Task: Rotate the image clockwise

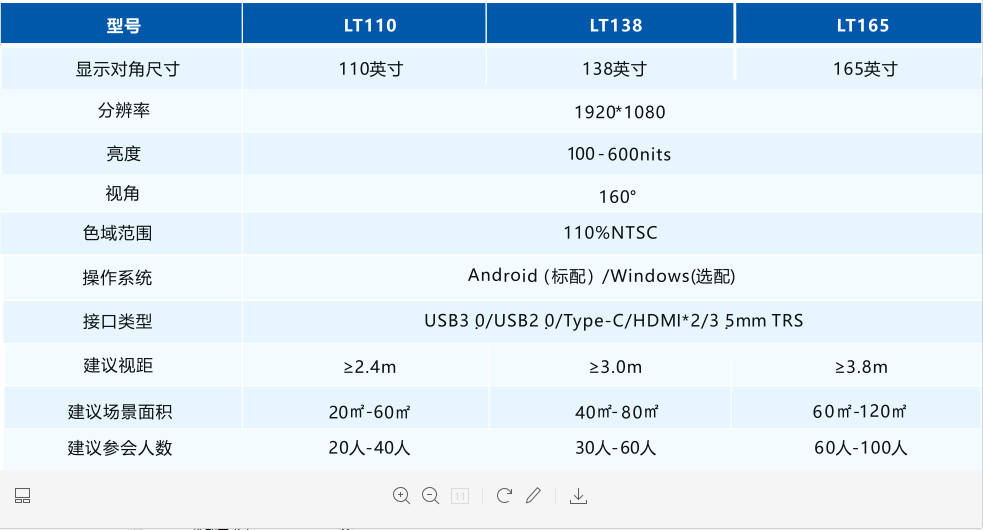Action: [504, 495]
